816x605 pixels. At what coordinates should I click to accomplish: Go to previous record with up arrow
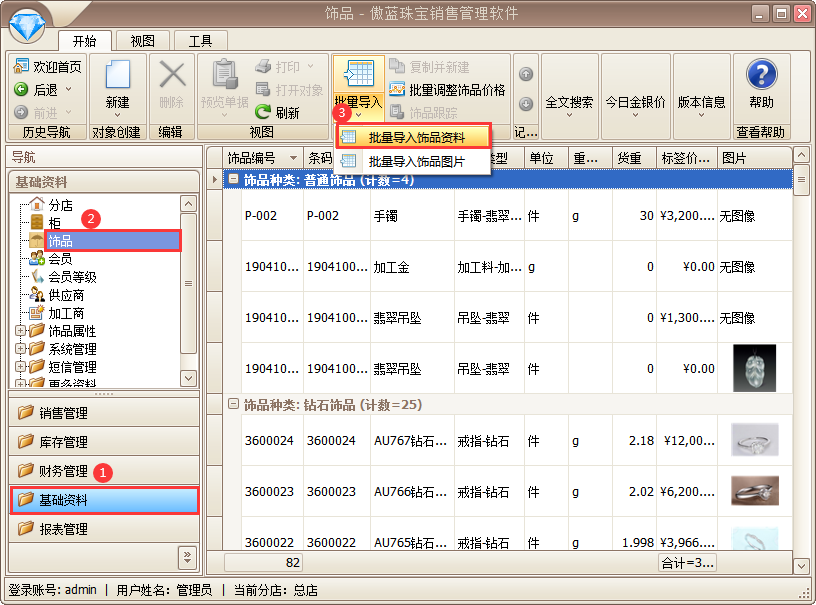526,74
